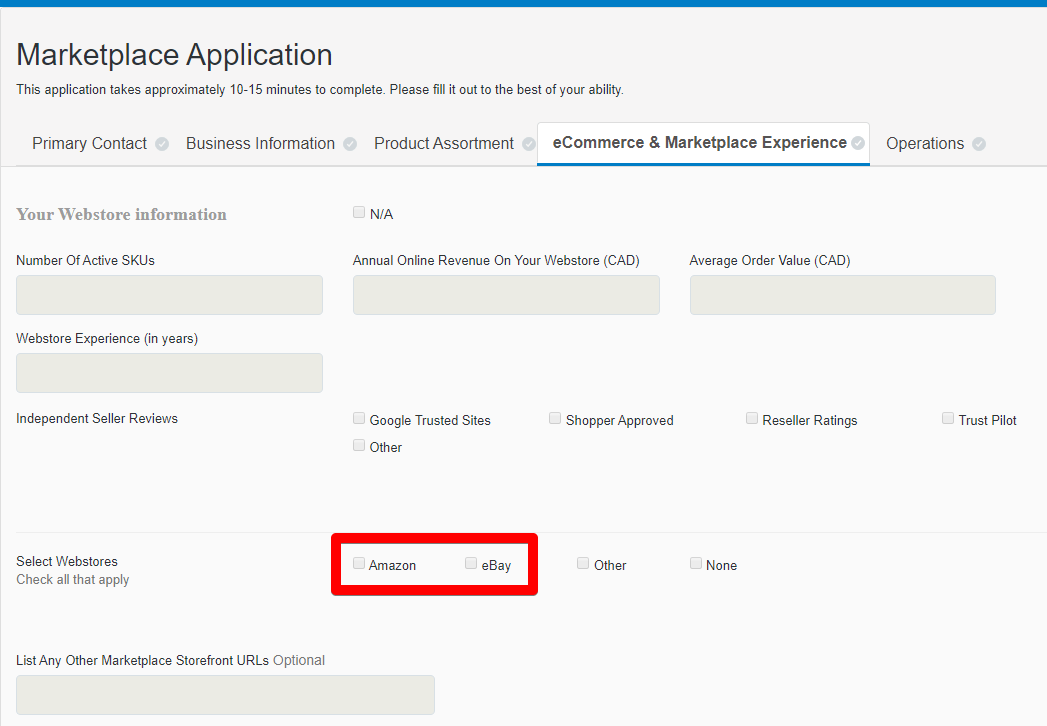Viewport: 1047px width, 726px height.
Task: Check the Shopper Approved option
Action: click(x=555, y=417)
